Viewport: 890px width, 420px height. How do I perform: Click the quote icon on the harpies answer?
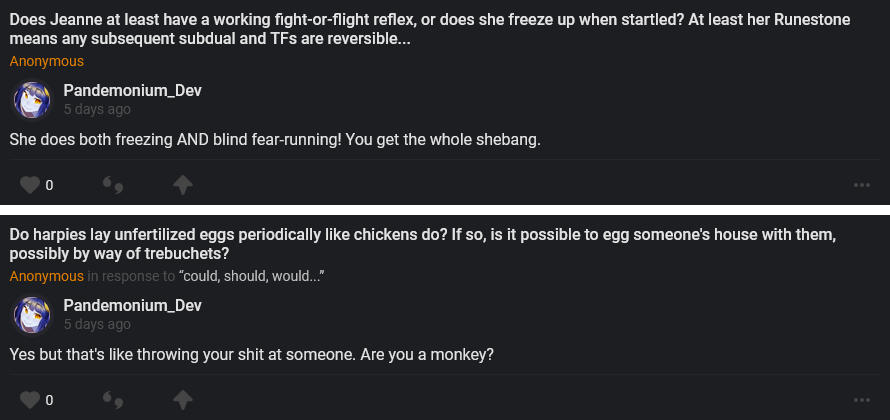click(114, 400)
